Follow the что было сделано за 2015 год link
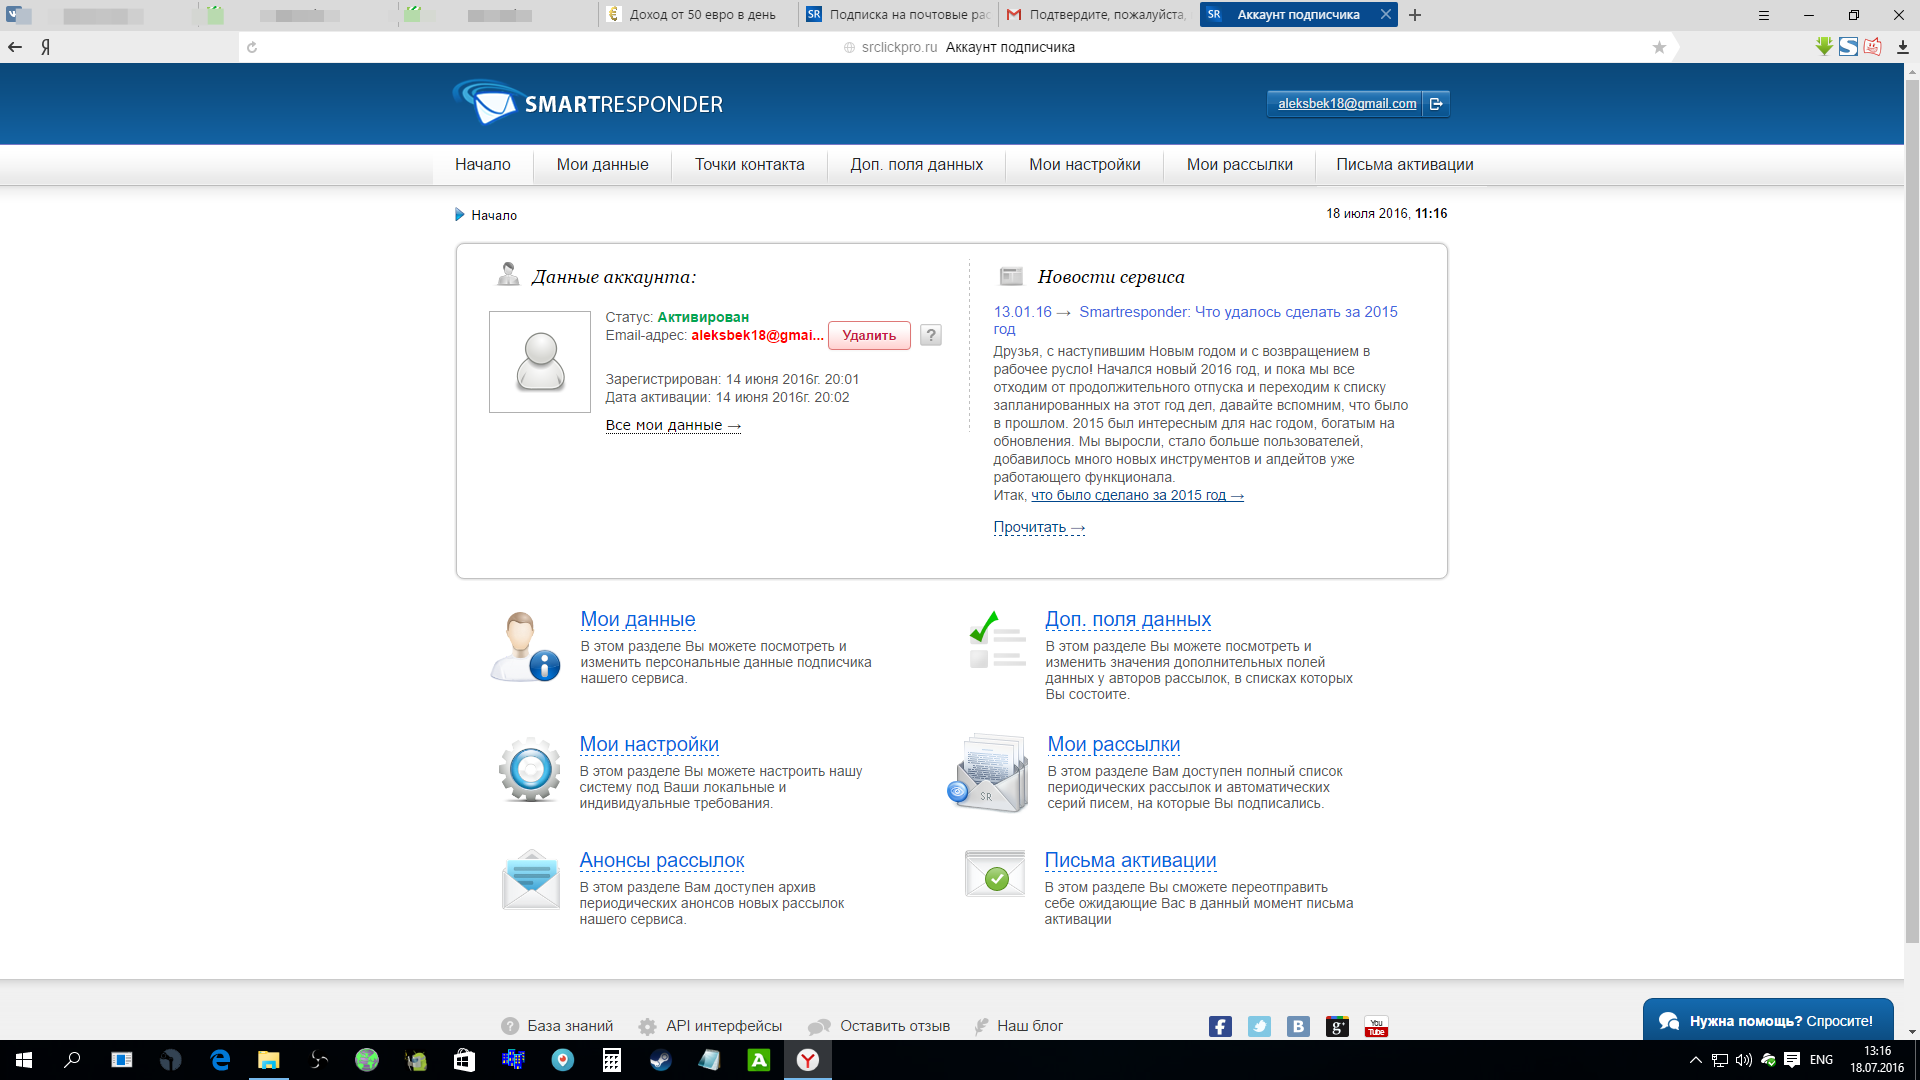The width and height of the screenshot is (1920, 1080). point(1137,495)
